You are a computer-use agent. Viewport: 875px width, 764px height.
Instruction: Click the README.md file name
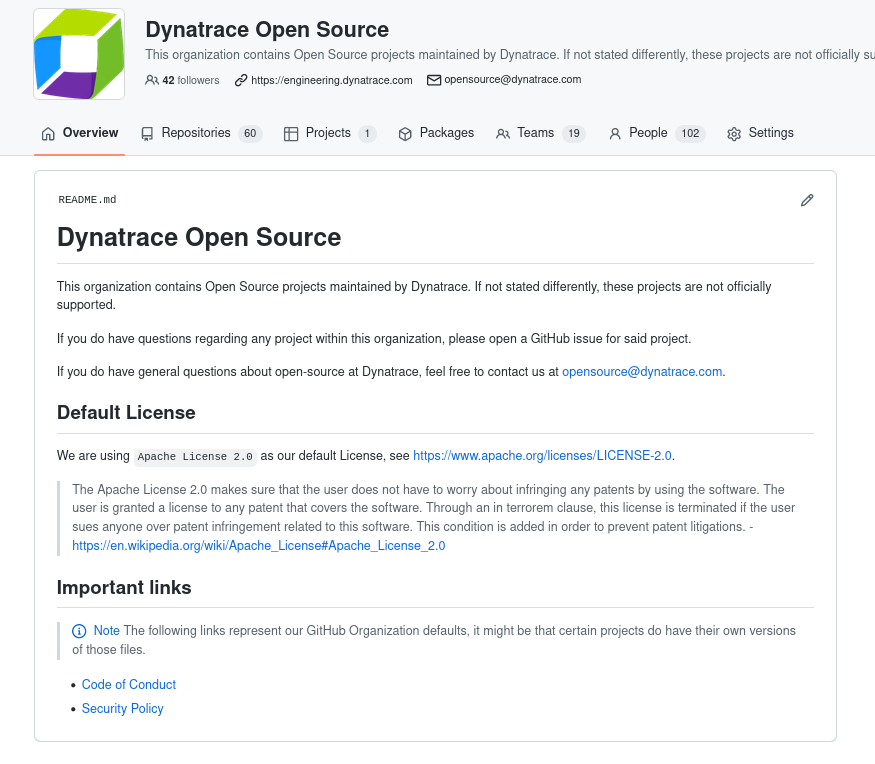(x=87, y=200)
